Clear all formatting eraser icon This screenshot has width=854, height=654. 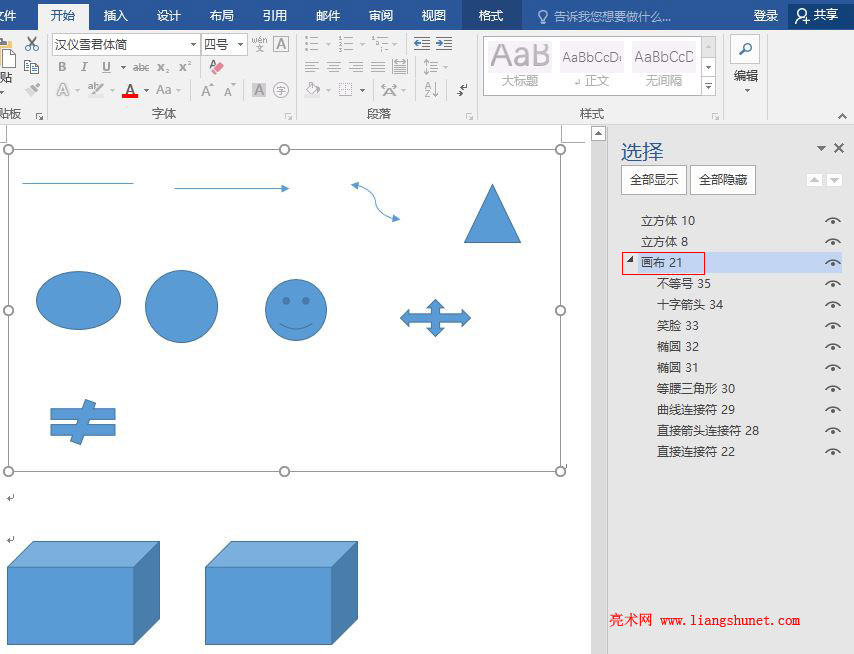pyautogui.click(x=216, y=67)
